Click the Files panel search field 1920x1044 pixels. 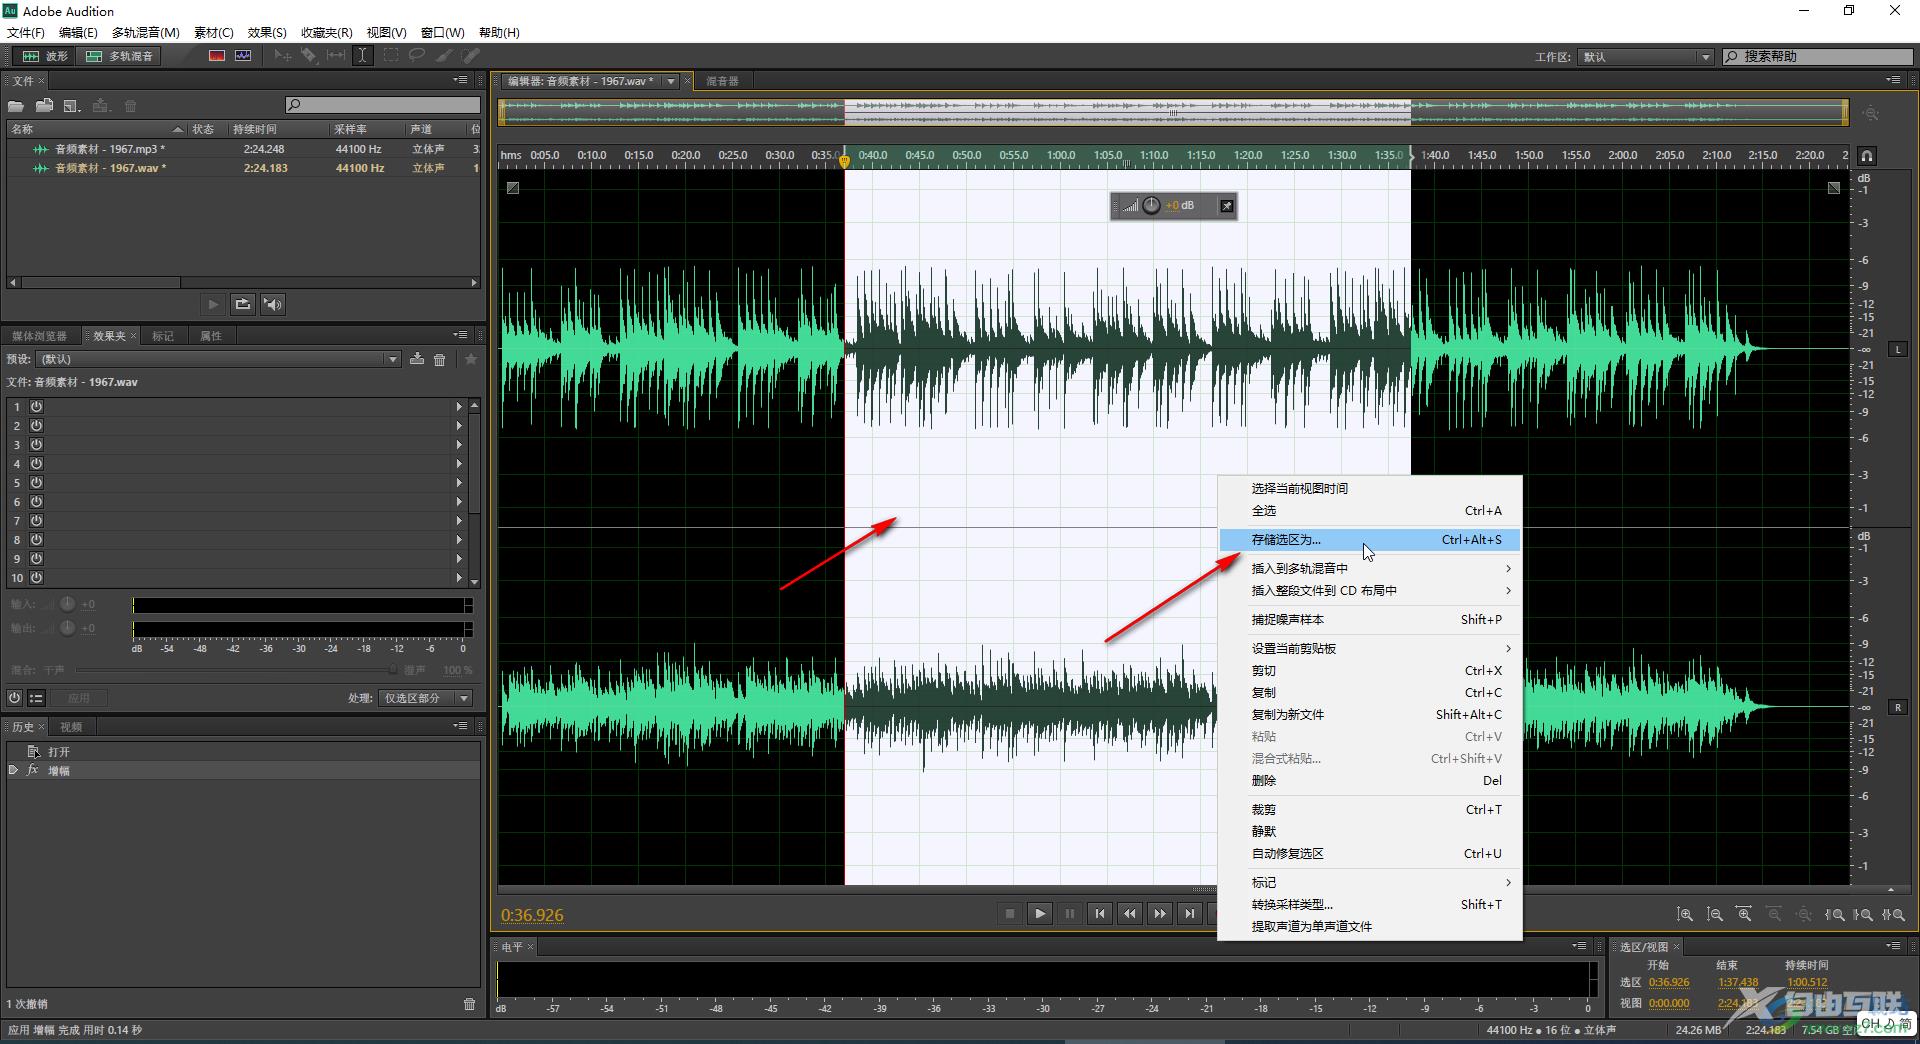(x=382, y=105)
